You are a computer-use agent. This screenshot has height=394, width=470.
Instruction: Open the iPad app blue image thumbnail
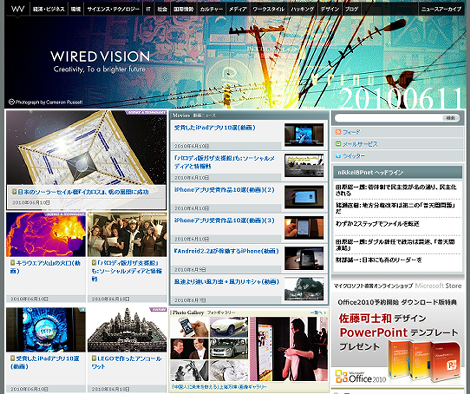click(46, 329)
